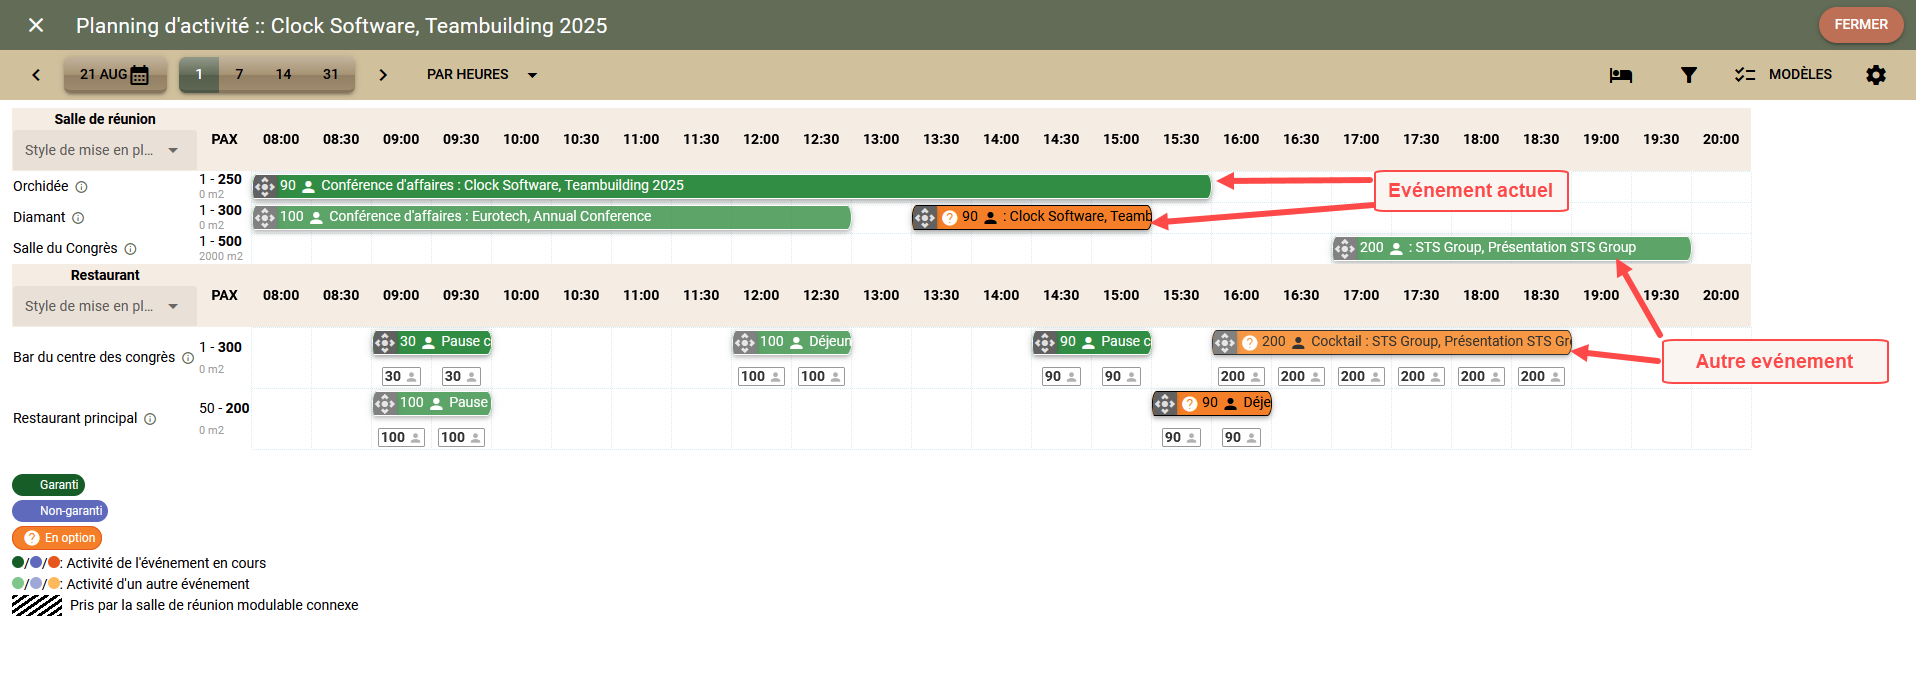
Task: Click Restaurant principal capacity 50 - 200
Action: (224, 408)
